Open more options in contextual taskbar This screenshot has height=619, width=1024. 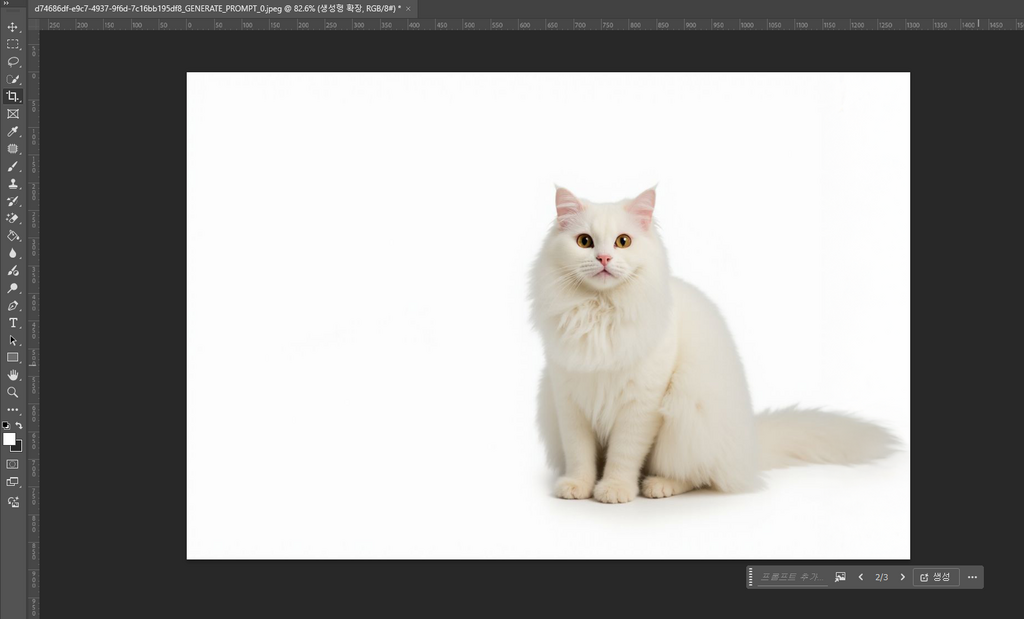(x=972, y=577)
